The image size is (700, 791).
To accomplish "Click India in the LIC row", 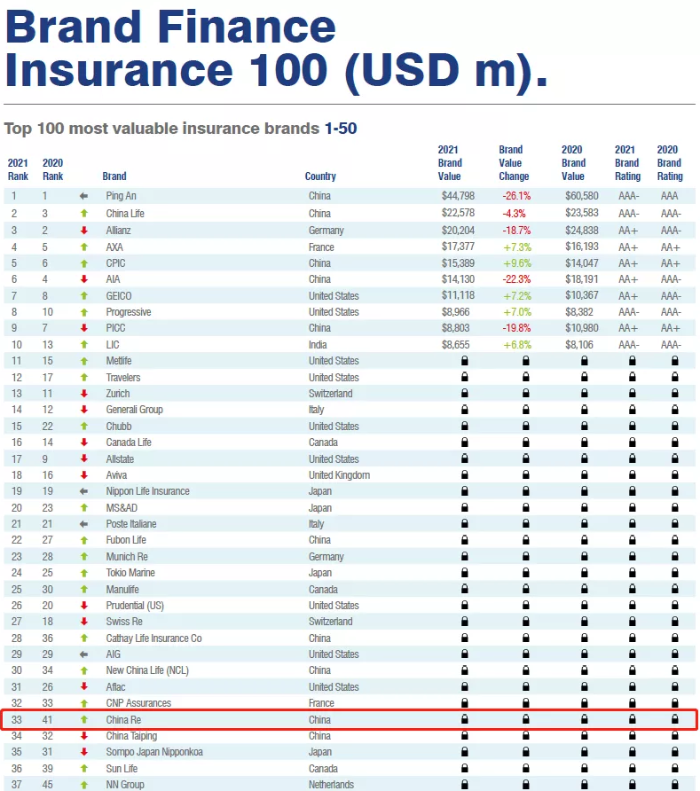I will 318,345.
